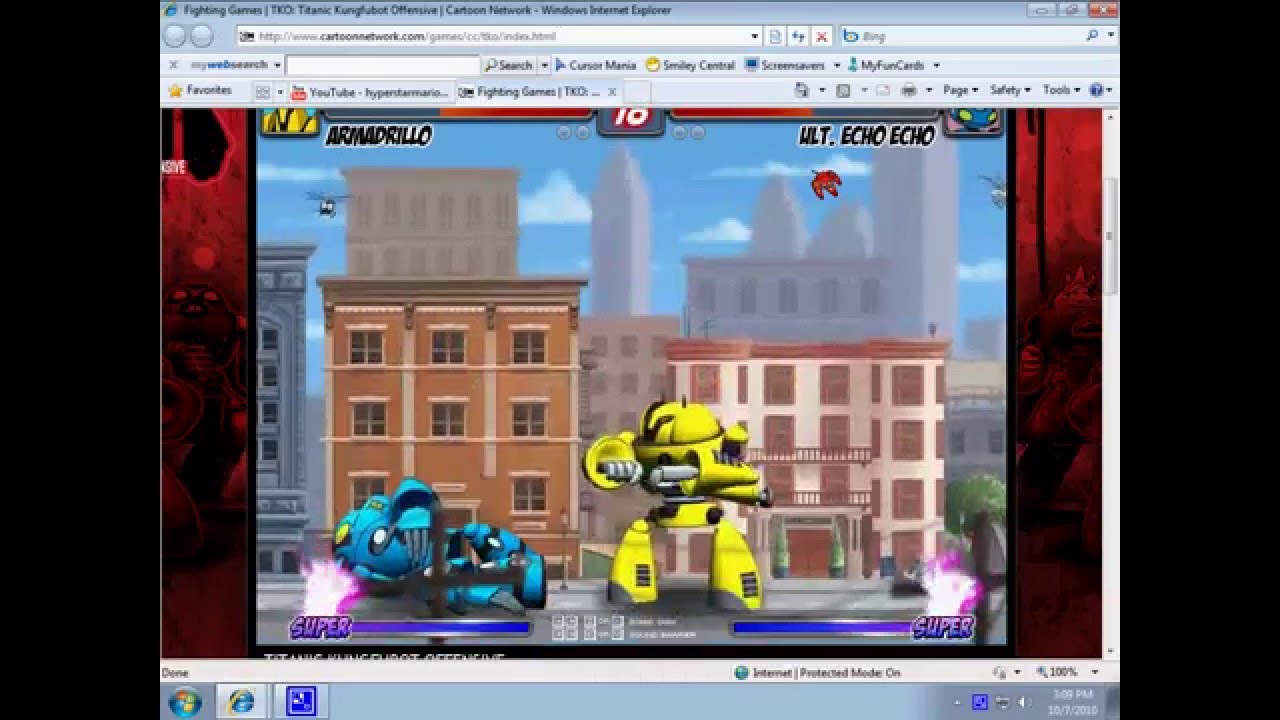Screen dimensions: 1280x720
Task: Click the Home icon in command bar
Action: click(x=801, y=90)
